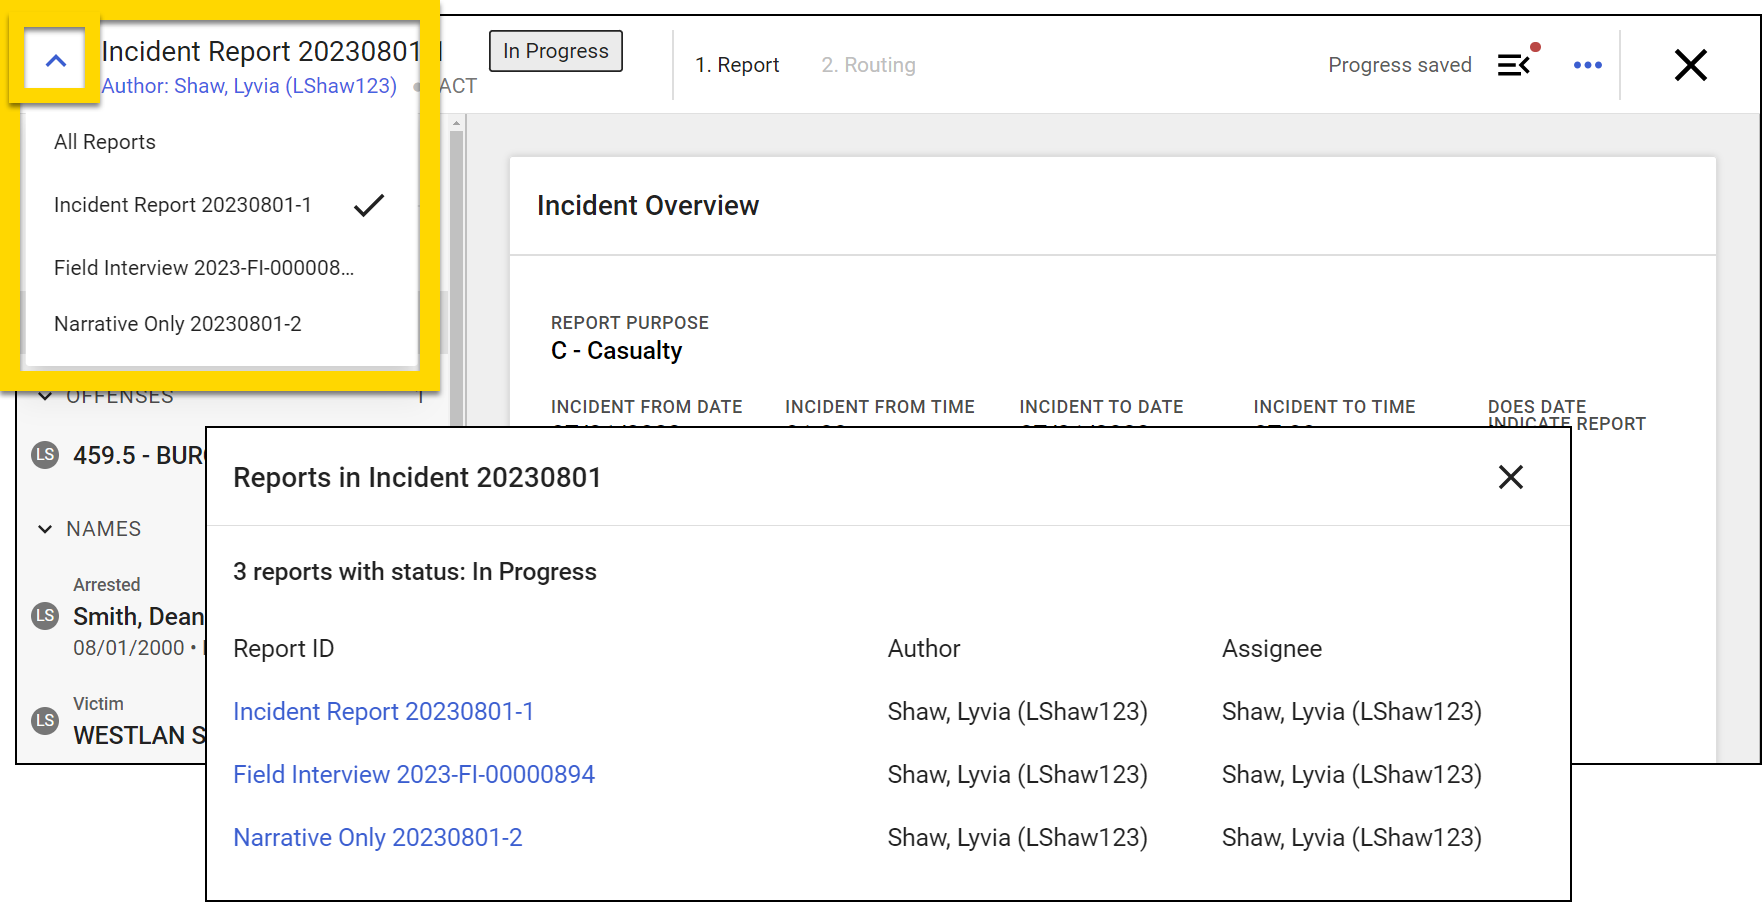Open the Field Interview 2023-FI-00000894 report
Image resolution: width=1762 pixels, height=902 pixels.
point(414,774)
